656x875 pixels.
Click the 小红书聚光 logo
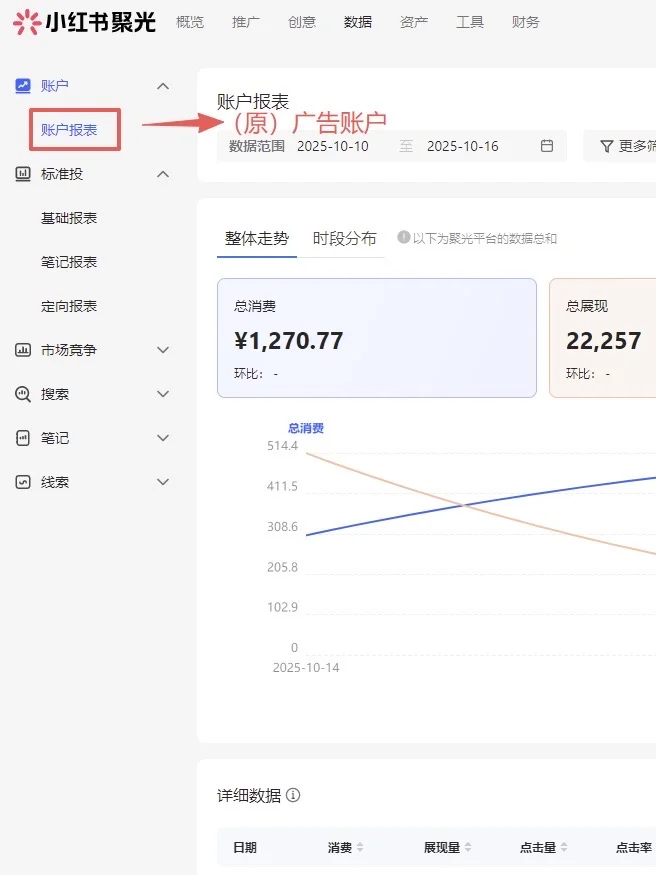tap(84, 22)
